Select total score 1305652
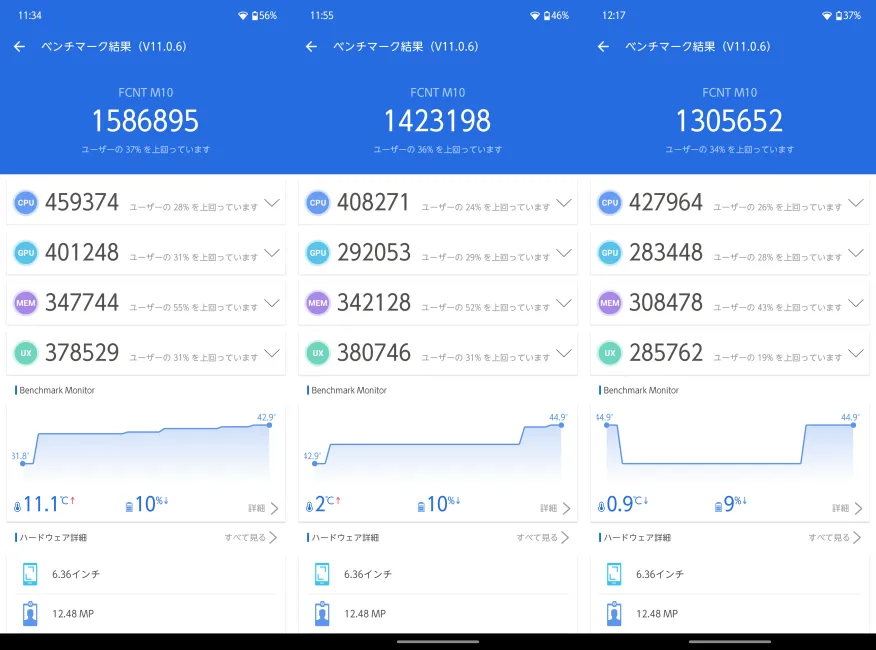 (730, 121)
